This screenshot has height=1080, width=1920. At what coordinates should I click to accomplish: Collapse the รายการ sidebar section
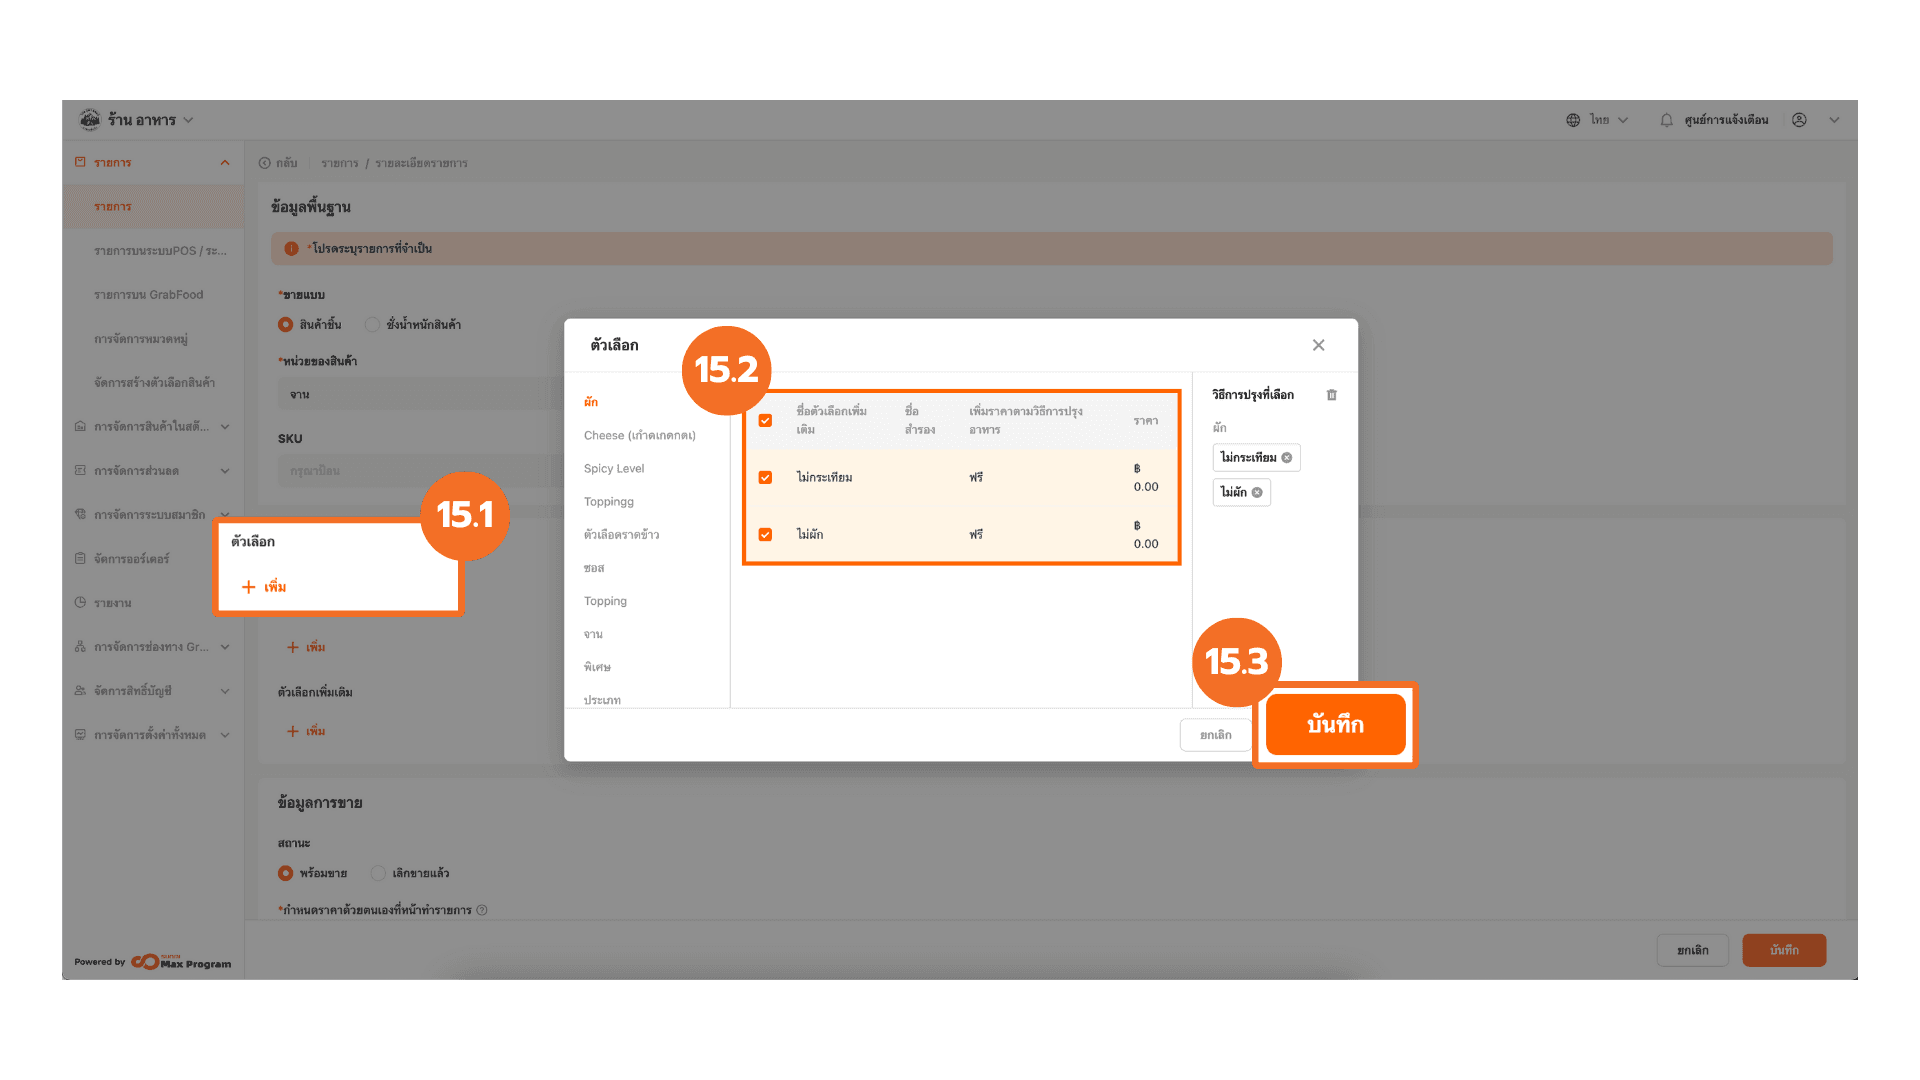coord(225,163)
